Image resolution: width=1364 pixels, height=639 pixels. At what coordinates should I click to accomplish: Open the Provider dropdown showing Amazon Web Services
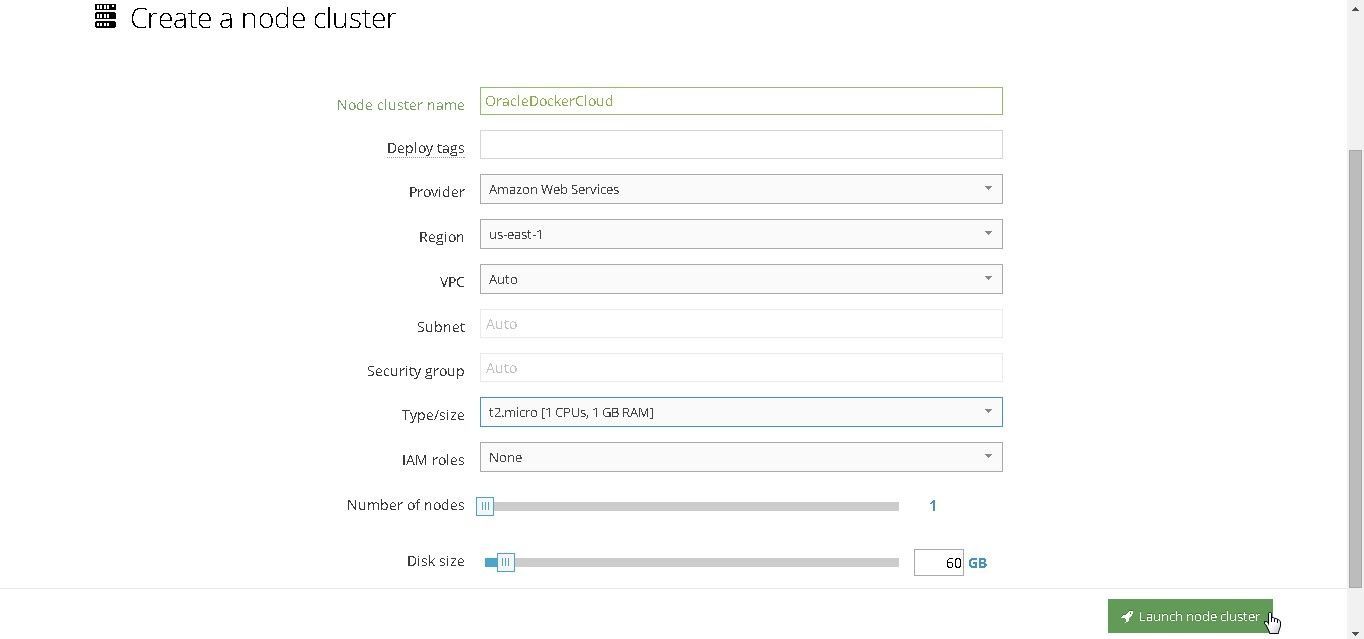point(741,189)
